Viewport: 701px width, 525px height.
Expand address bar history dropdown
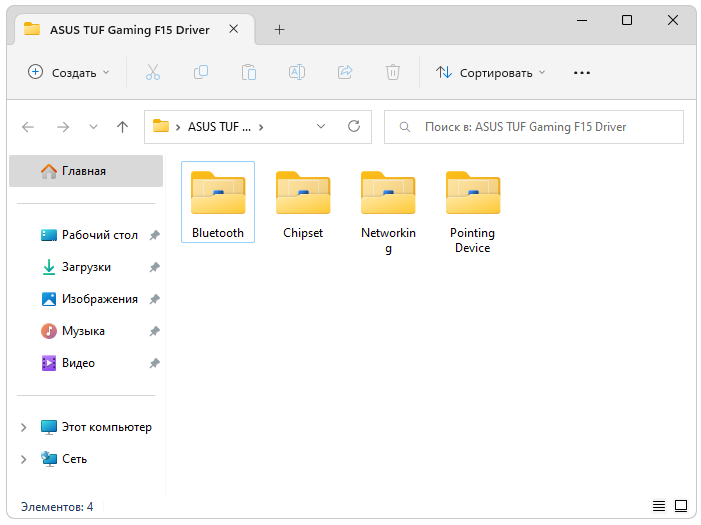coord(321,127)
